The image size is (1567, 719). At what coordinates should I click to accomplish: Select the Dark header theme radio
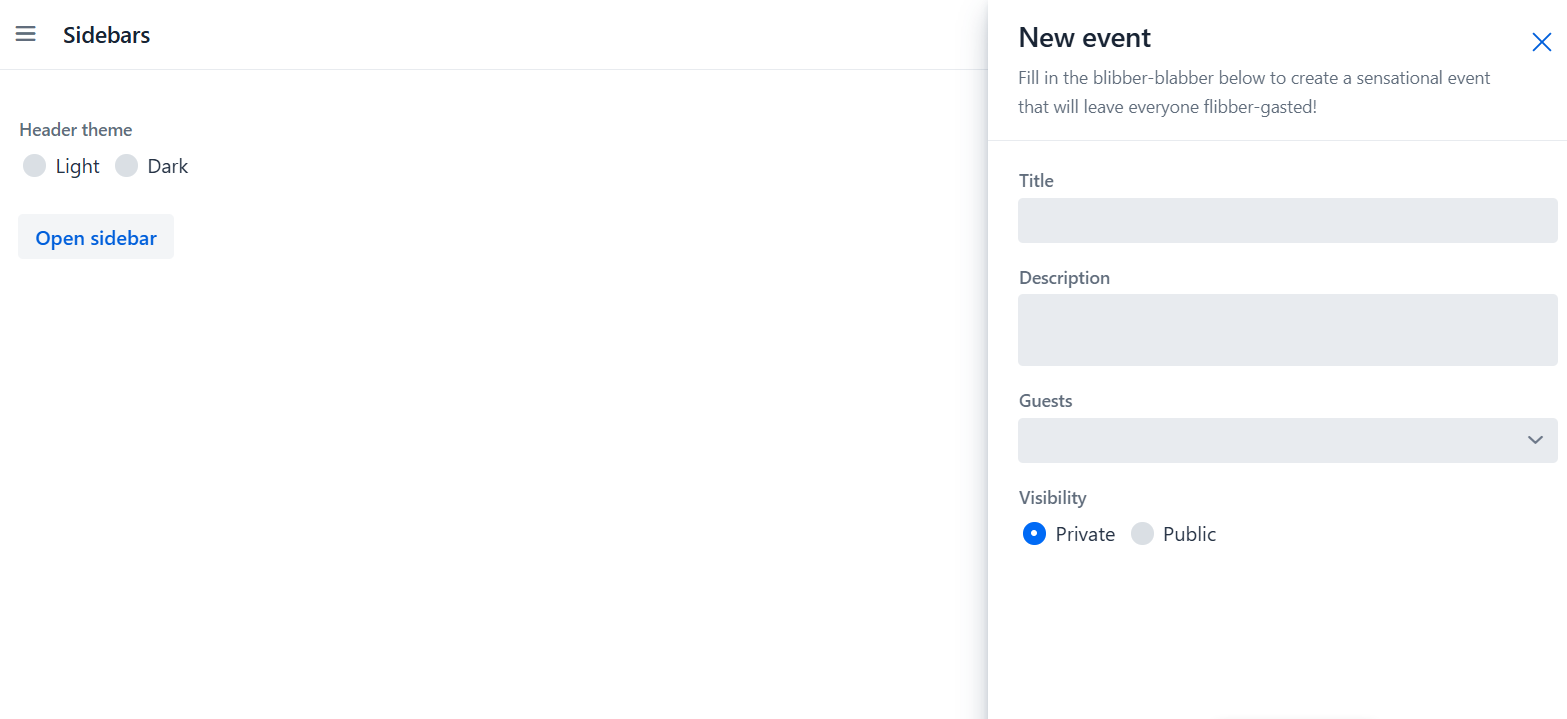[126, 166]
